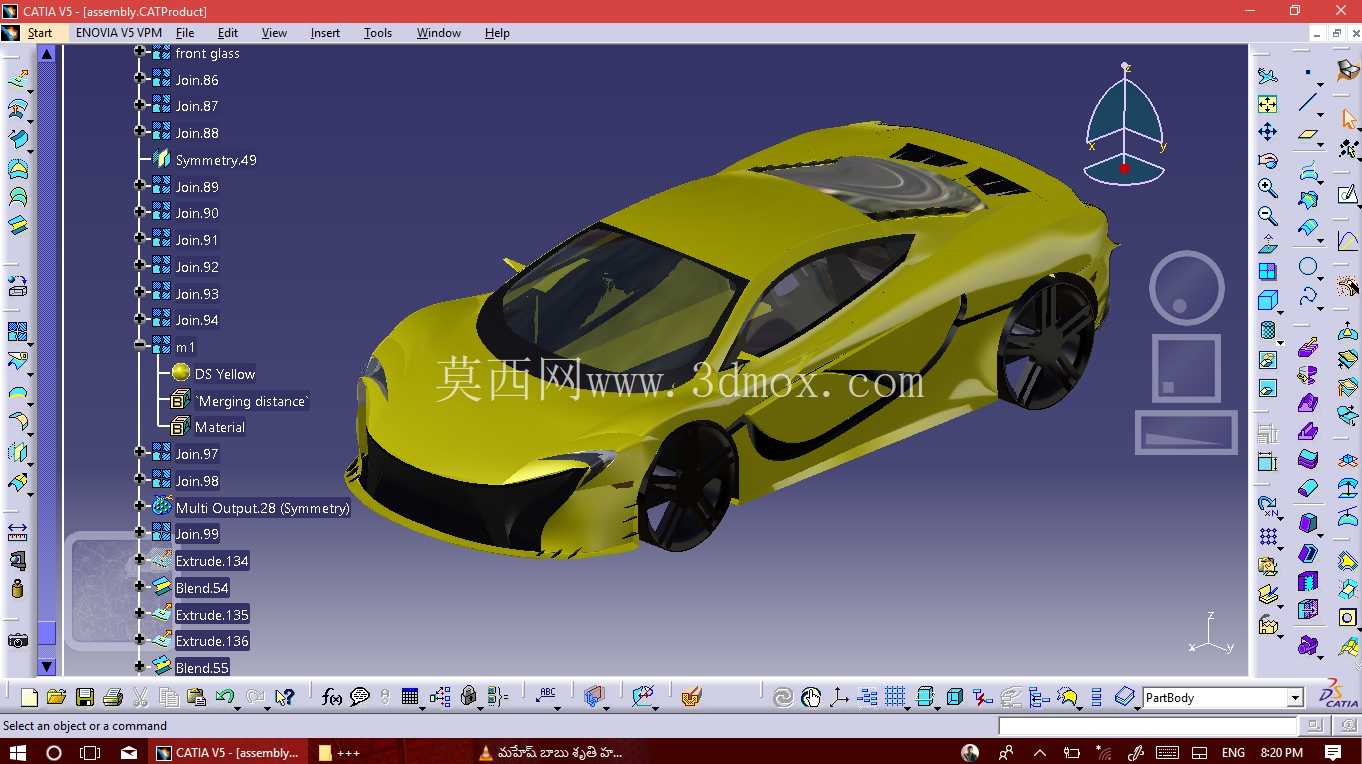Collapse the m1 tree node
The height and width of the screenshot is (764, 1362).
click(140, 347)
